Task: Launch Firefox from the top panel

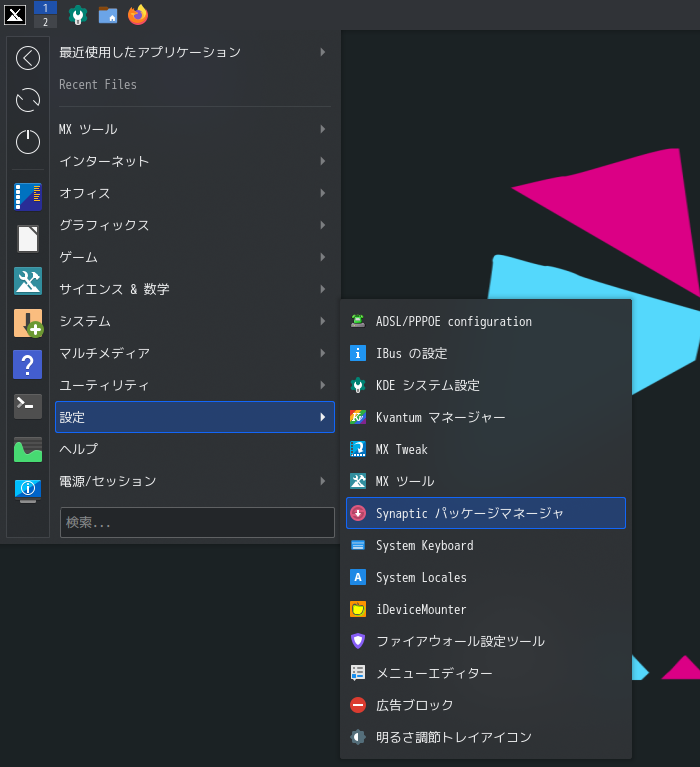Action: click(x=138, y=15)
